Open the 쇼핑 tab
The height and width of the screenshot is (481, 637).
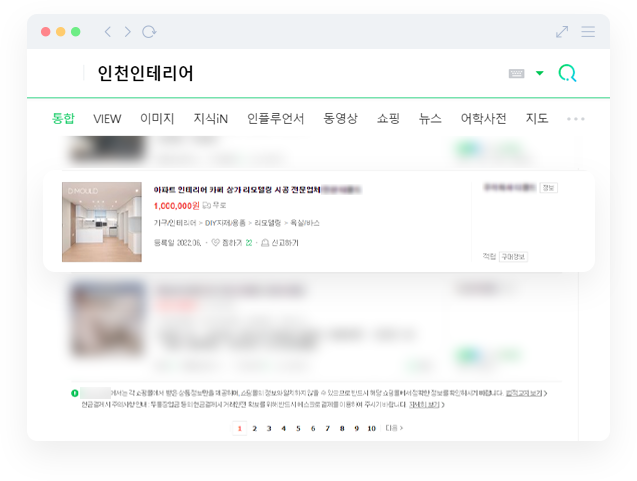pos(388,119)
